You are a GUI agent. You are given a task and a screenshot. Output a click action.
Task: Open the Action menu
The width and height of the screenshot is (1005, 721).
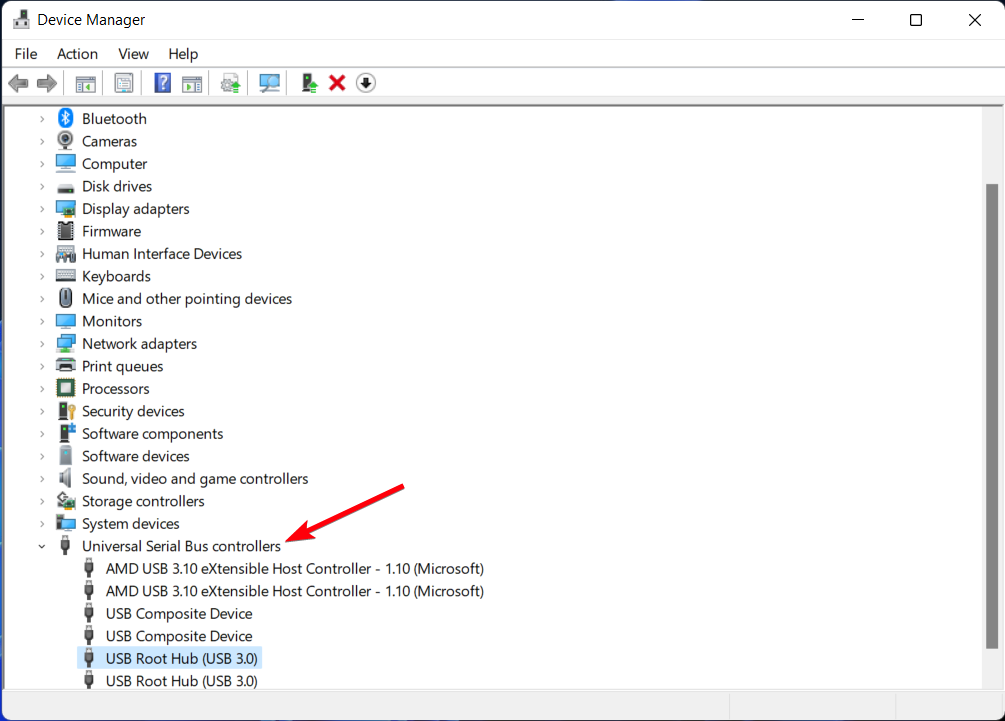[x=77, y=54]
